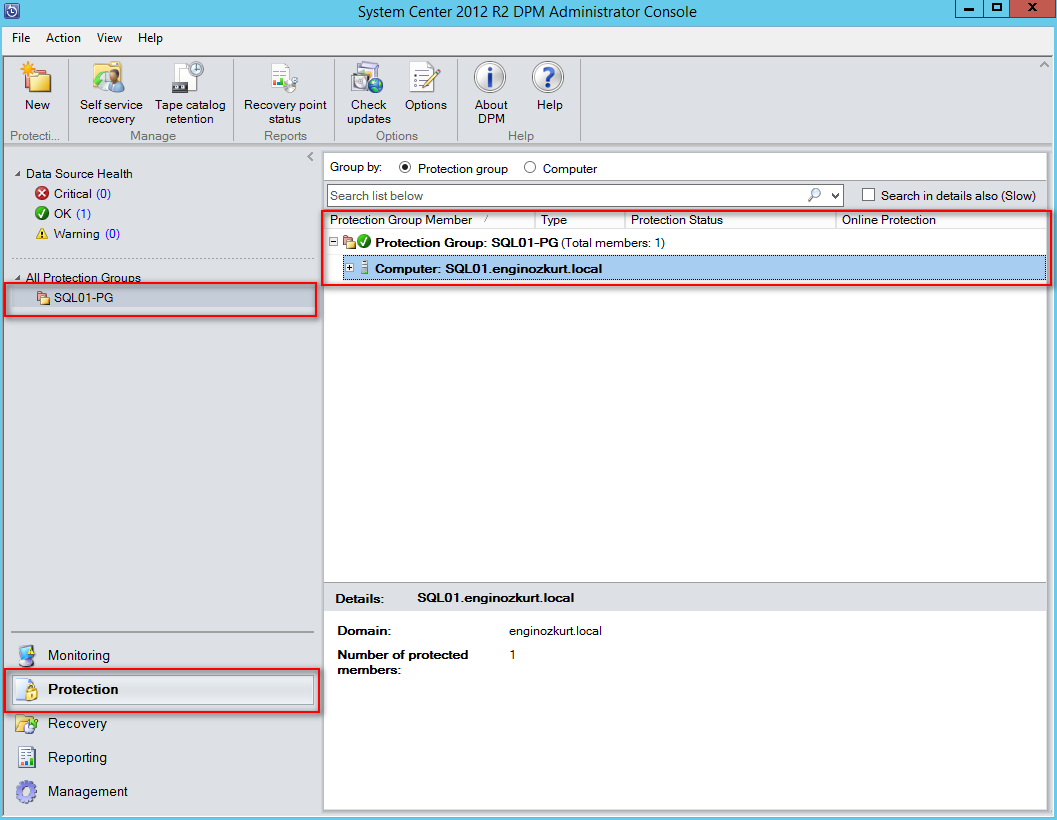Click the SQL01-PG folder icon in sidebar
The image size is (1057, 820).
[x=43, y=297]
